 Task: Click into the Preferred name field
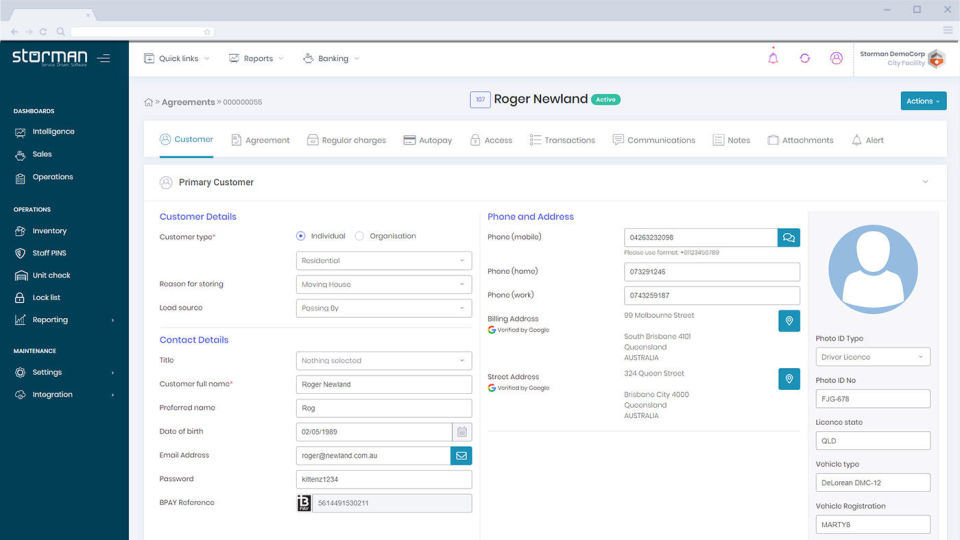point(383,408)
